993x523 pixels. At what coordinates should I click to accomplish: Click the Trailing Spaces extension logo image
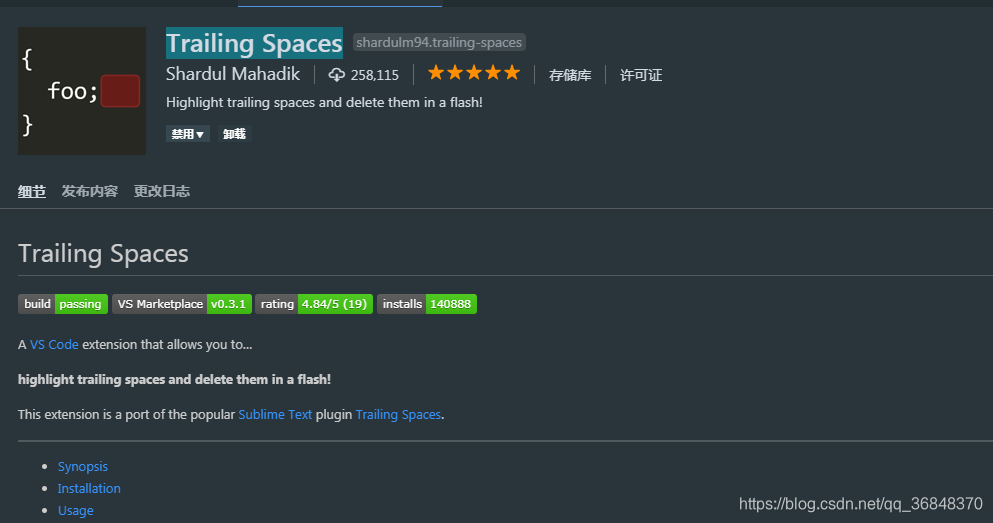tap(82, 91)
